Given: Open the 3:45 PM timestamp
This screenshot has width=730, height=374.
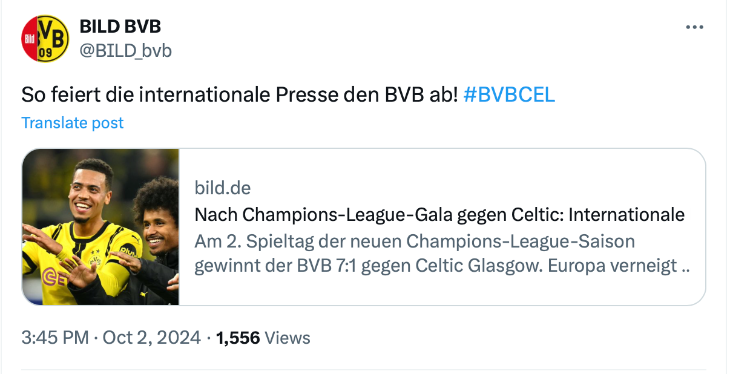Looking at the screenshot, I should (55, 338).
